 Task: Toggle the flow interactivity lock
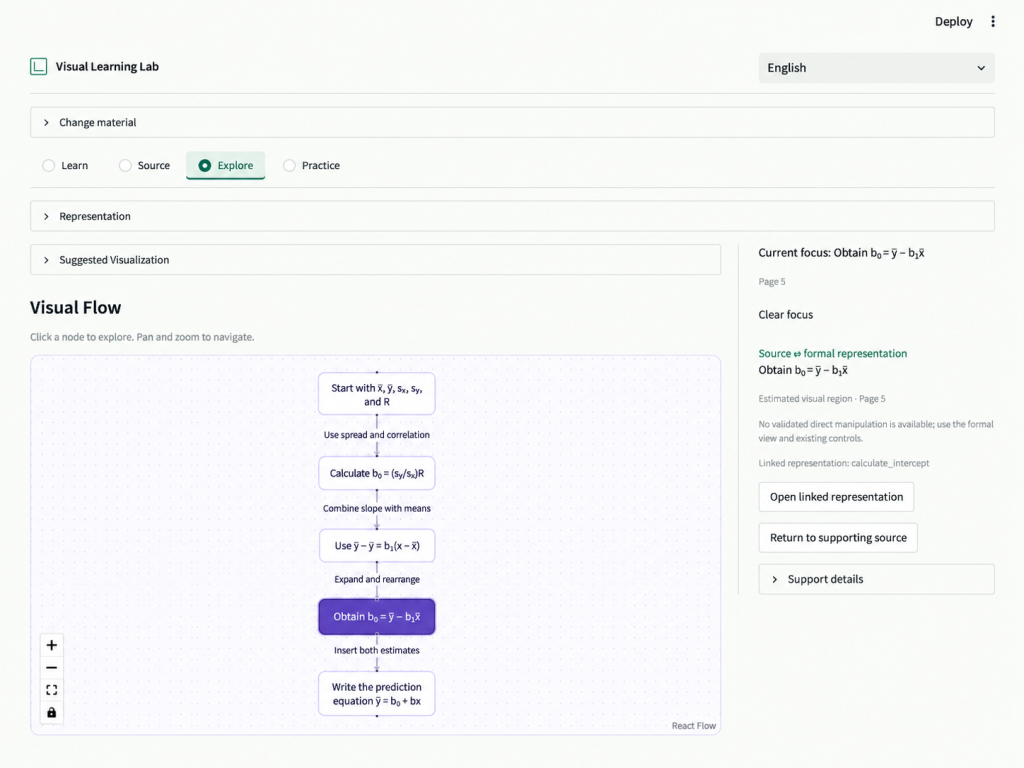coord(52,712)
